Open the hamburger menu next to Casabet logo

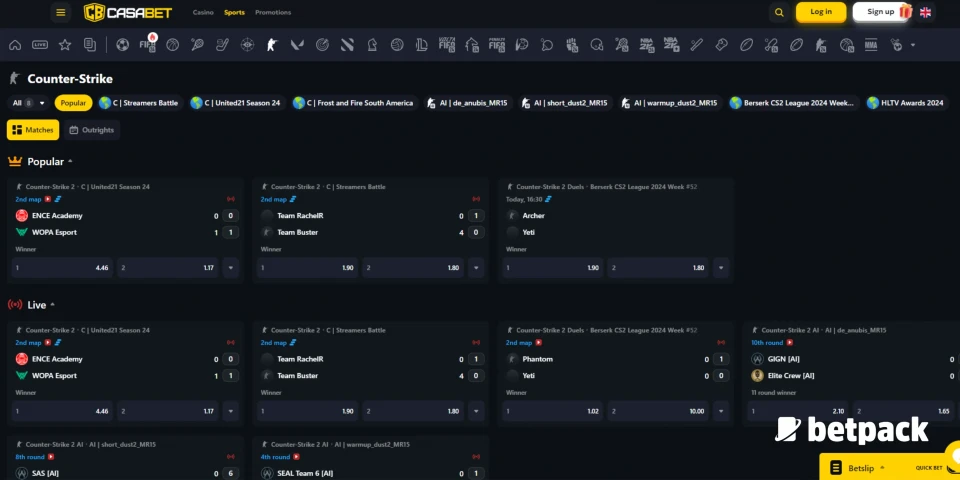tap(61, 12)
